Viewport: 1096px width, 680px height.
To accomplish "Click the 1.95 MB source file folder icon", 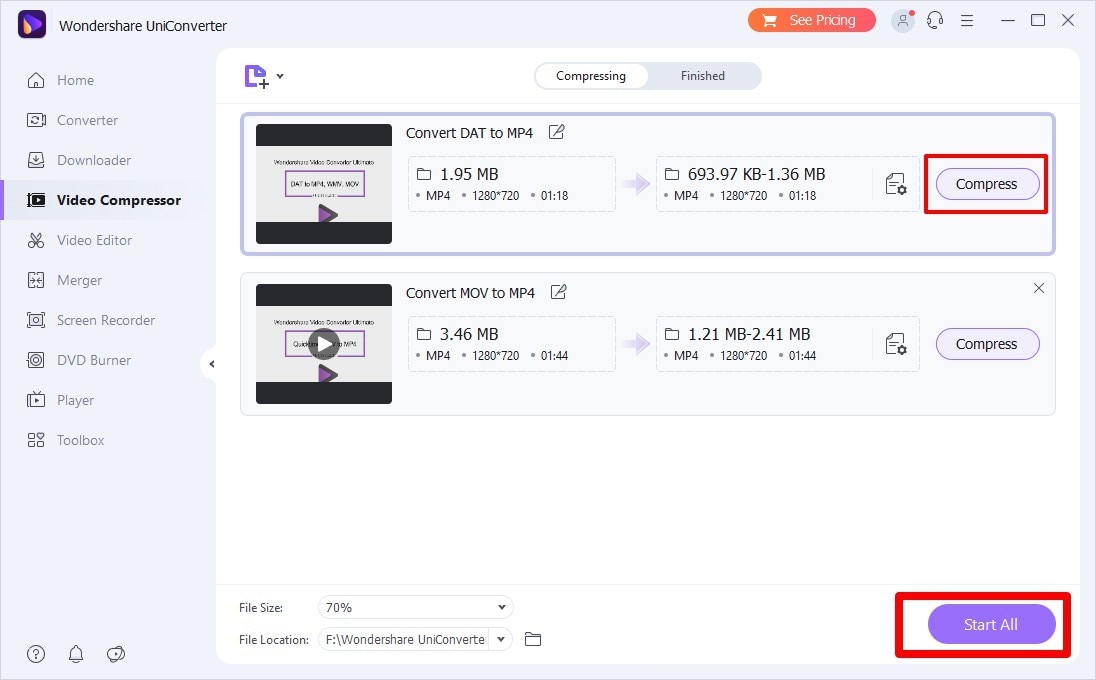I will [424, 174].
